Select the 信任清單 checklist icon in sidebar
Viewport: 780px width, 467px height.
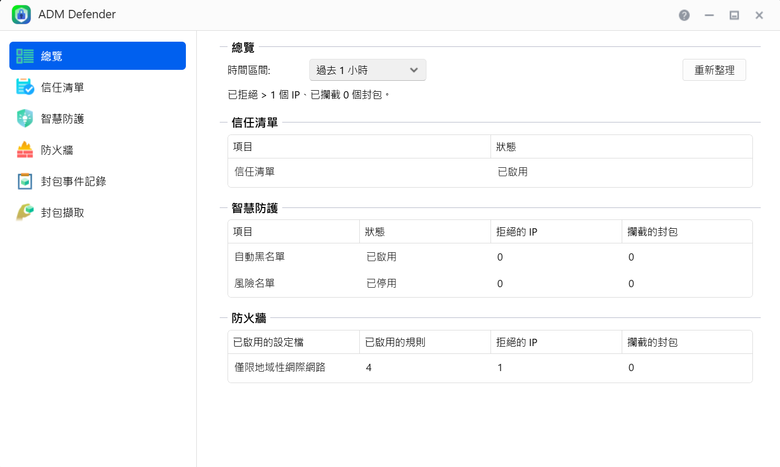pos(25,87)
